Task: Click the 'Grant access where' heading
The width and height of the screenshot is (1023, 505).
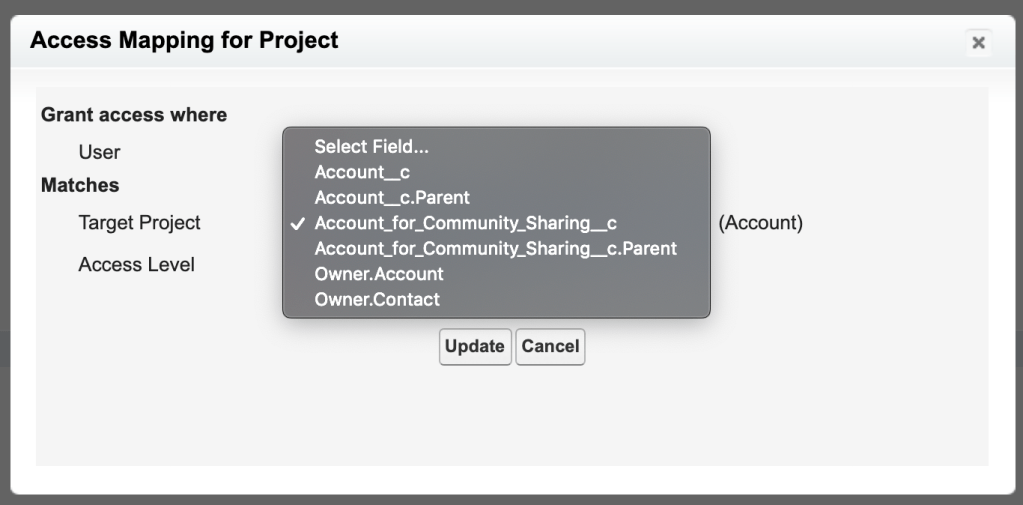Action: [134, 115]
